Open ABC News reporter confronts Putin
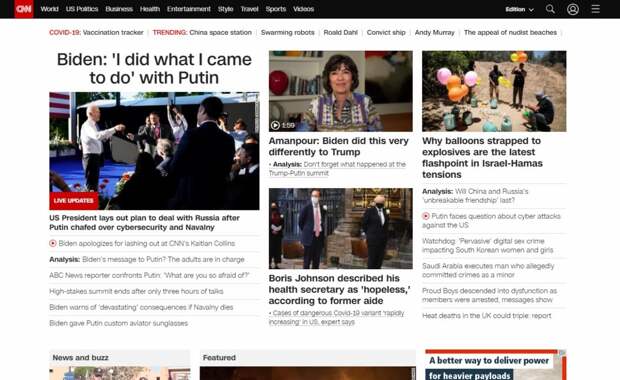This screenshot has height=380, width=620. [149, 275]
